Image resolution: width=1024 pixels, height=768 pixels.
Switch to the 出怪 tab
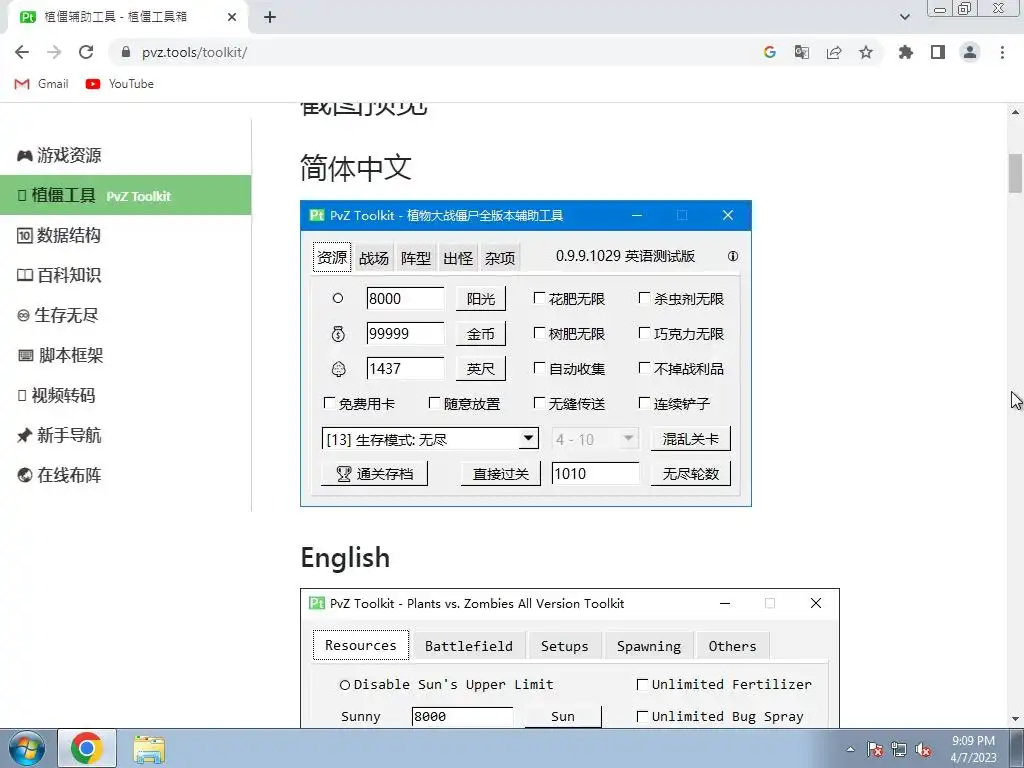[x=458, y=258]
